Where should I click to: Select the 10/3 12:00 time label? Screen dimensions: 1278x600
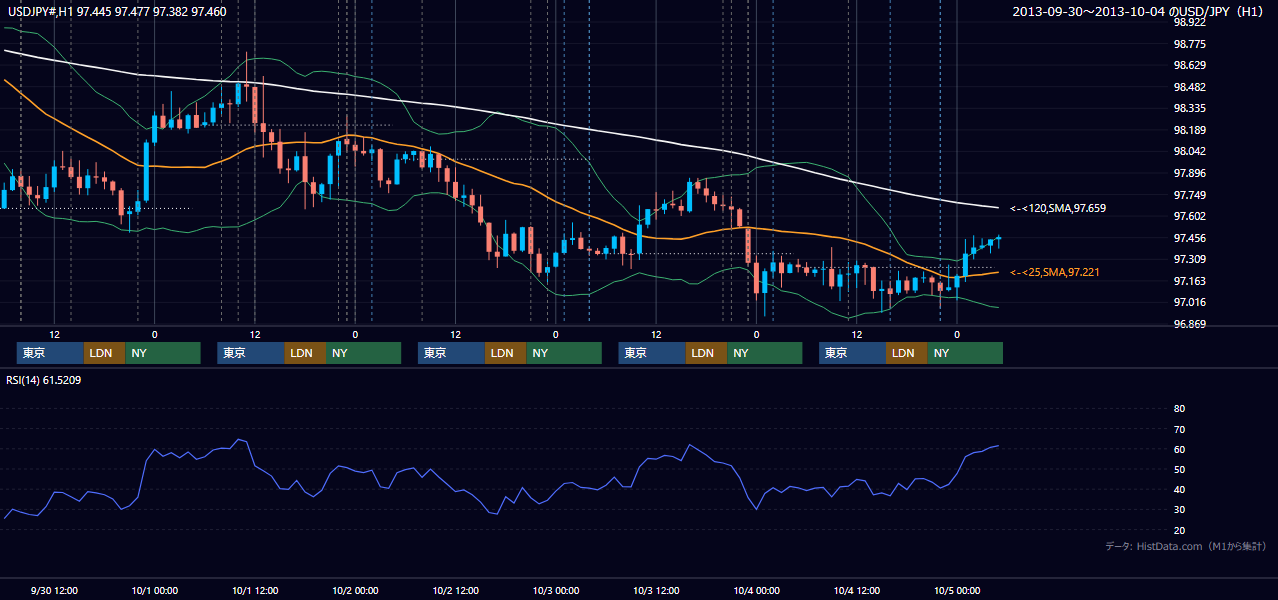(656, 590)
